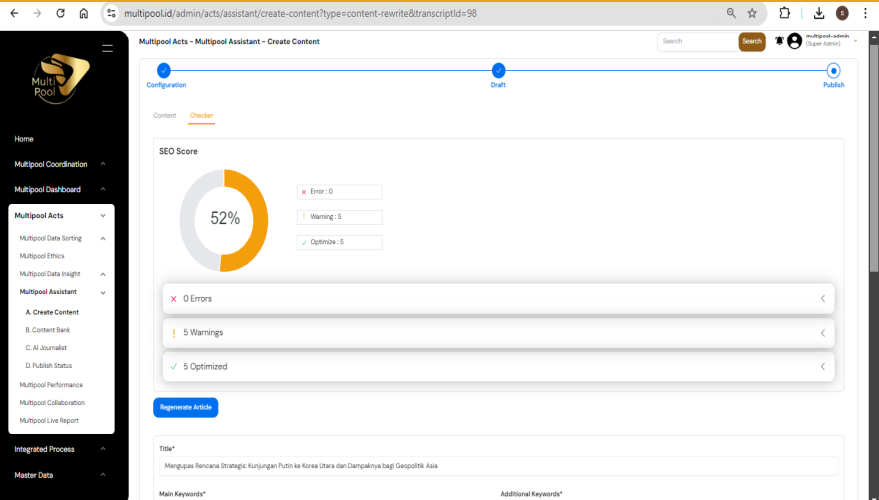The width and height of the screenshot is (879, 500).
Task: Switch to the Checker tab
Action: click(x=201, y=115)
